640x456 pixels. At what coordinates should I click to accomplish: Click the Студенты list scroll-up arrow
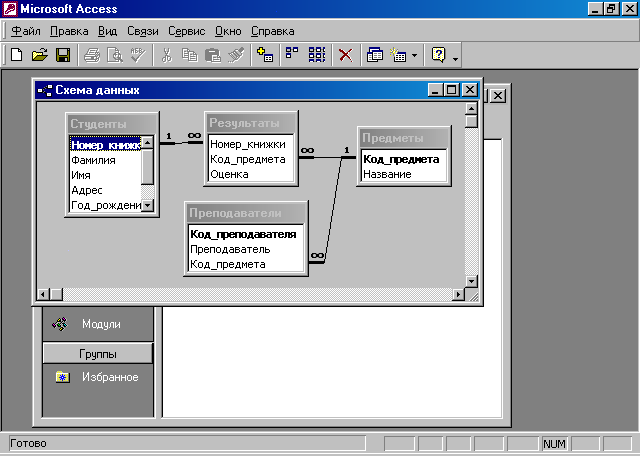pyautogui.click(x=147, y=142)
